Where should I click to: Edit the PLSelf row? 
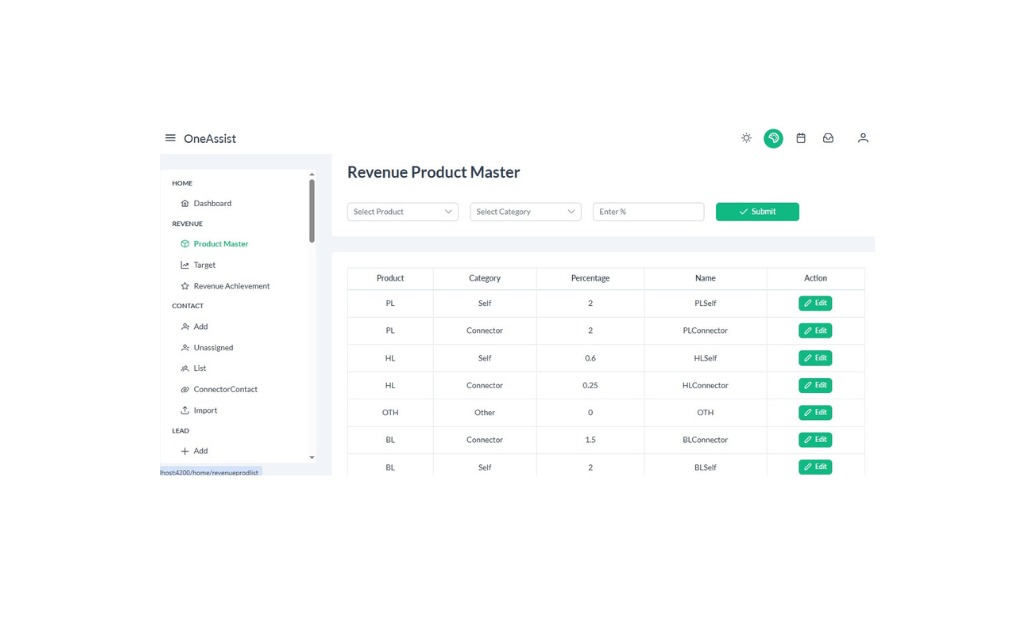(x=815, y=303)
